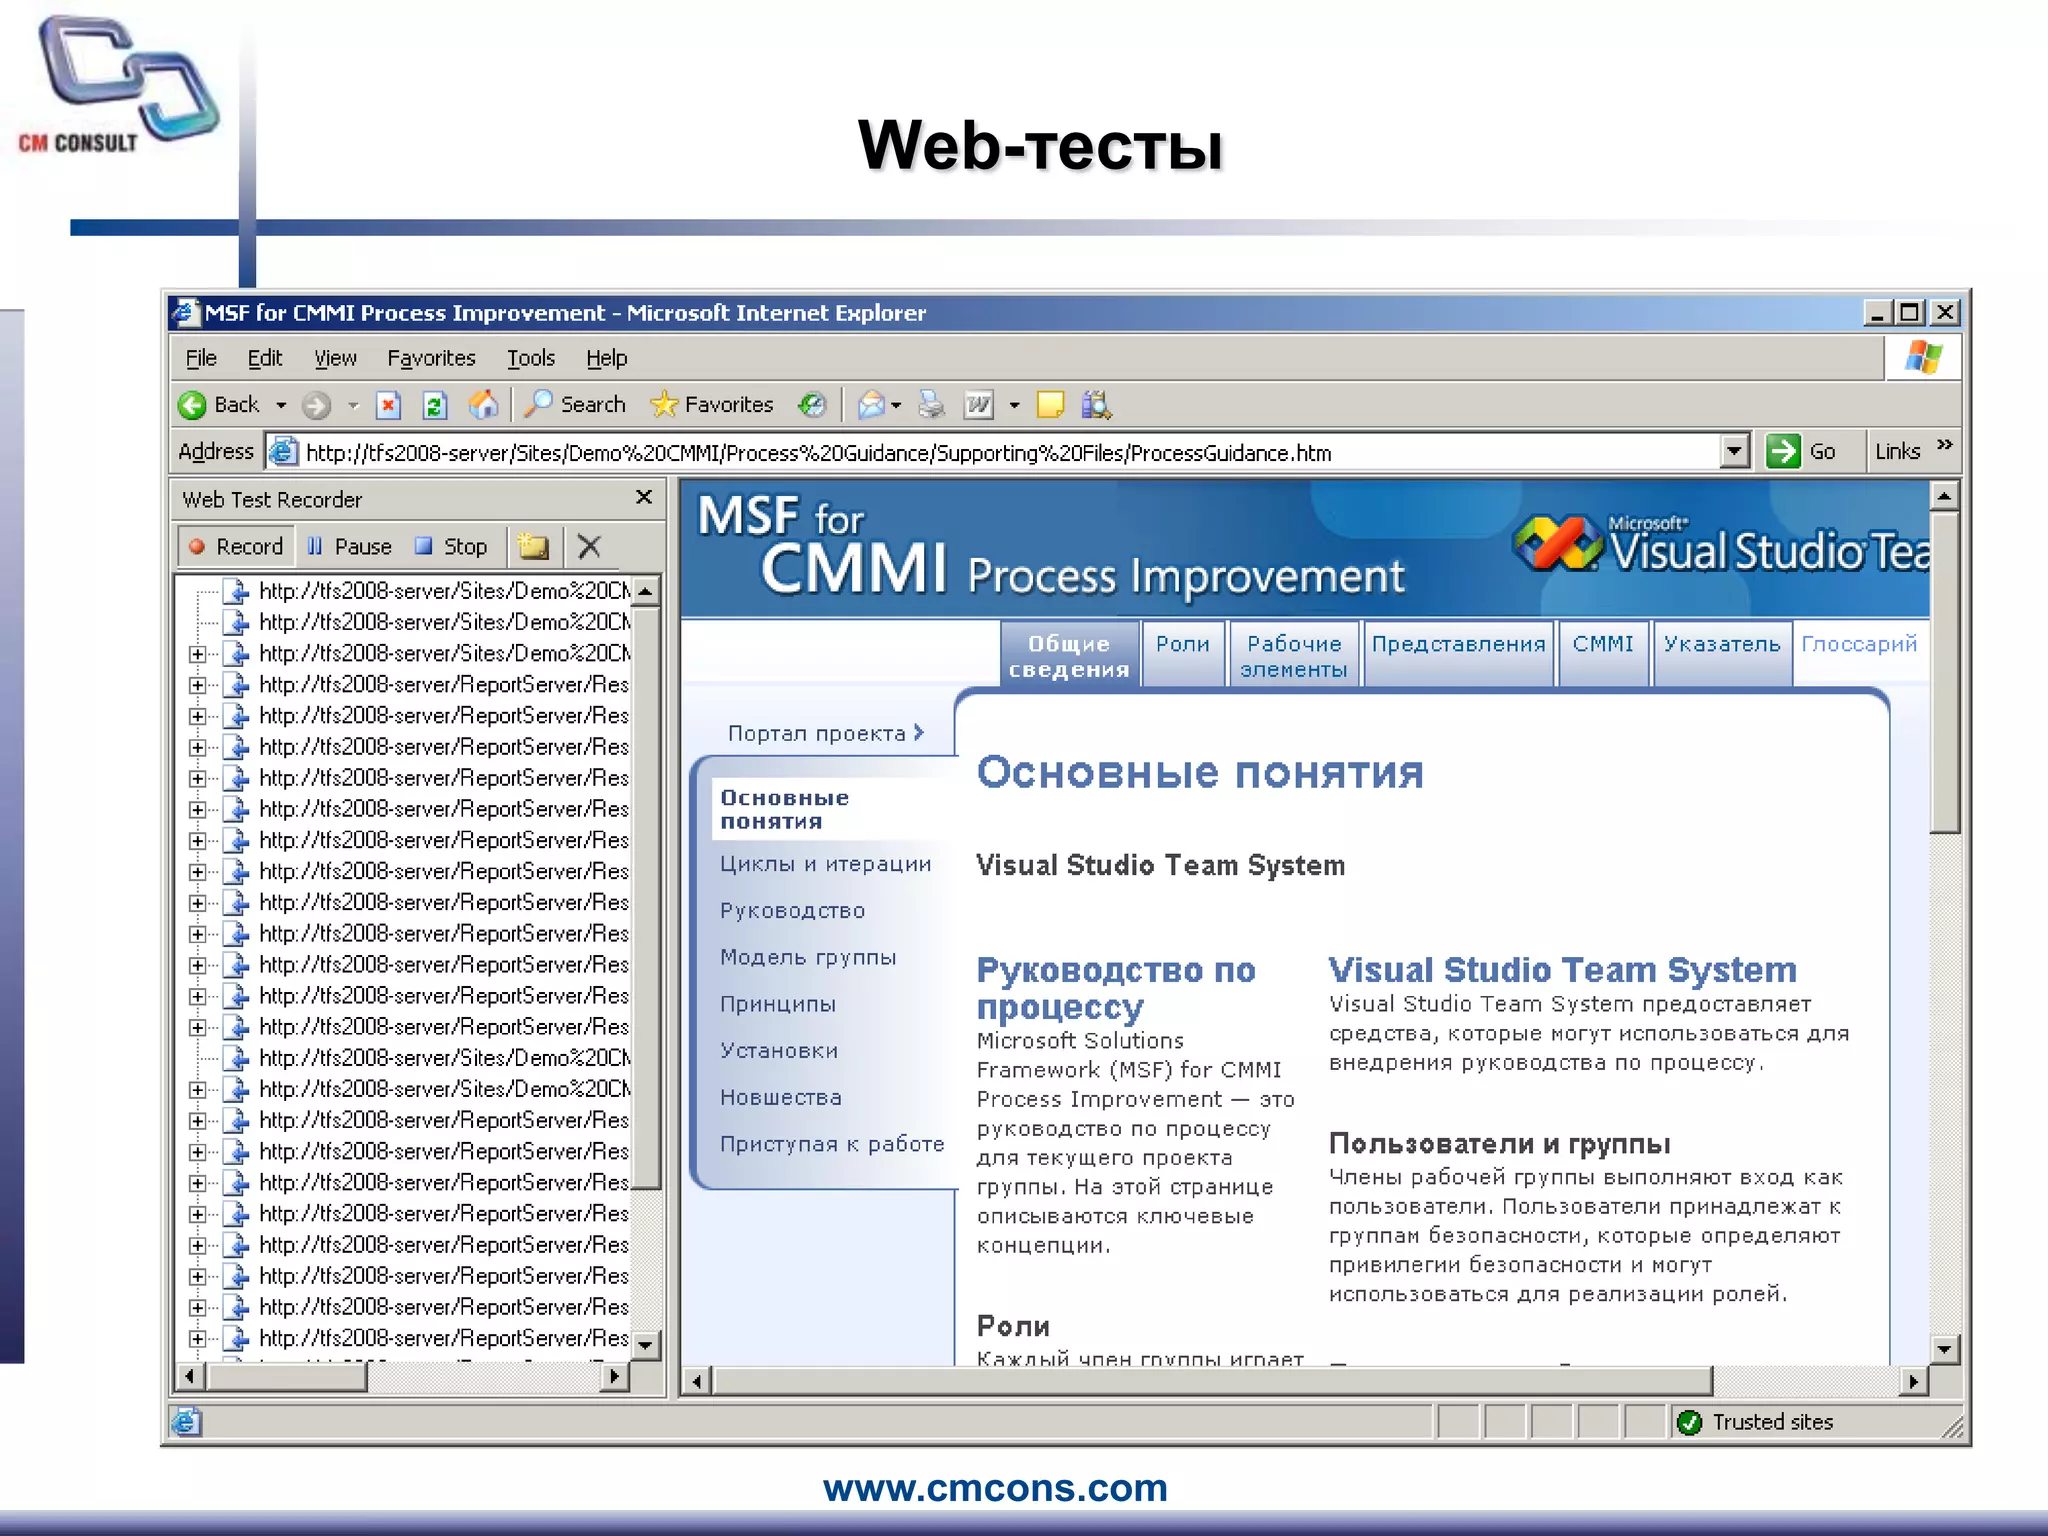Click the Back arrow icon in IE toolbar
The height and width of the screenshot is (1536, 2048).
pyautogui.click(x=191, y=405)
